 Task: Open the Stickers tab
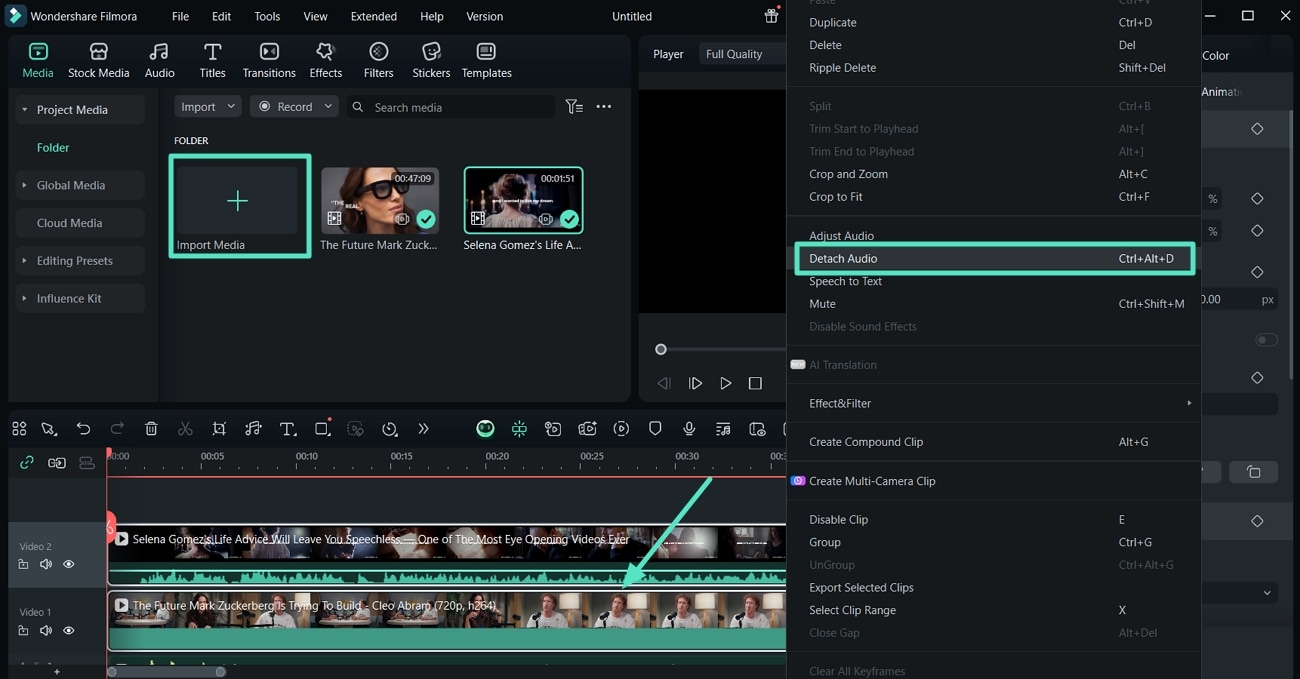coord(431,61)
